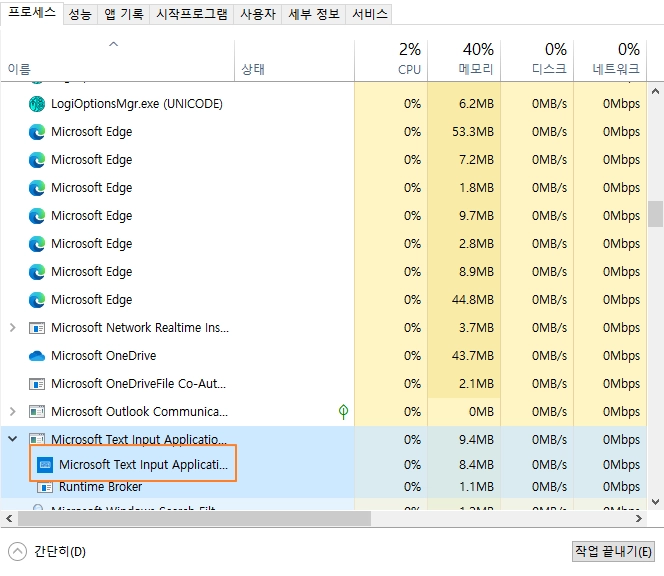The image size is (664, 576).
Task: Switch to the 프로세스 tab
Action: 32,13
